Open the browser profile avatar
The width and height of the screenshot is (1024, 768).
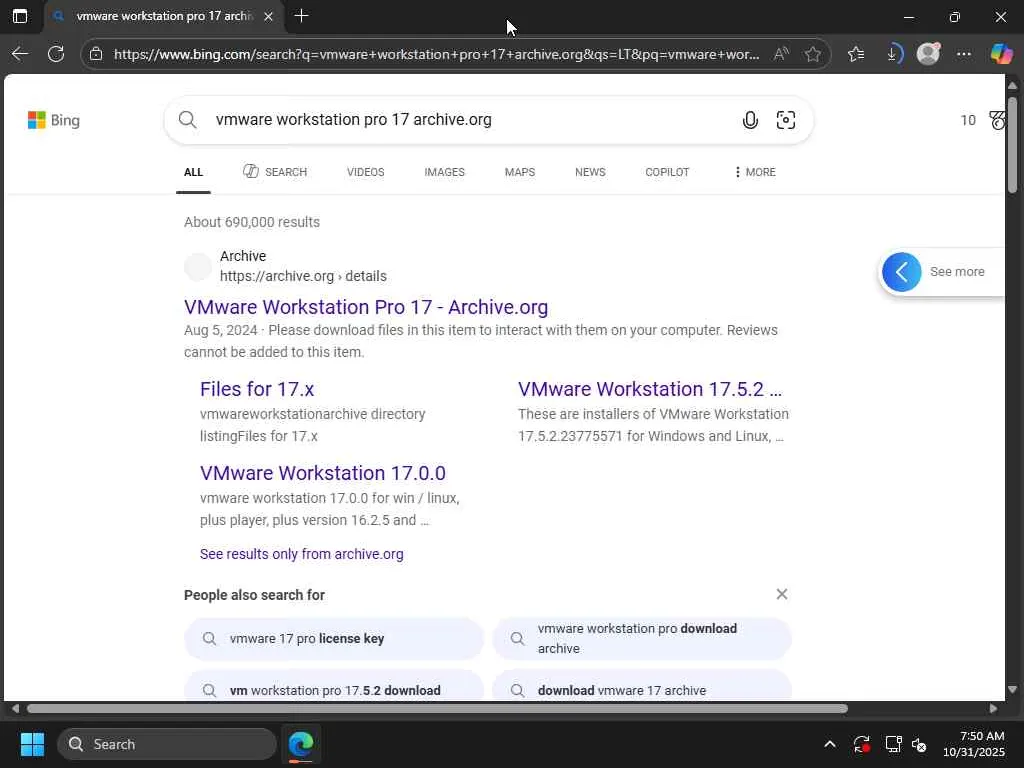[x=928, y=54]
